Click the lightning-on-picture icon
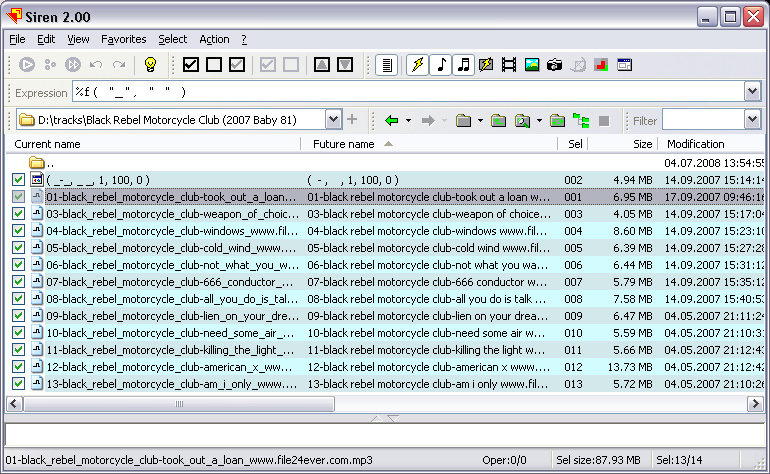 [486, 64]
